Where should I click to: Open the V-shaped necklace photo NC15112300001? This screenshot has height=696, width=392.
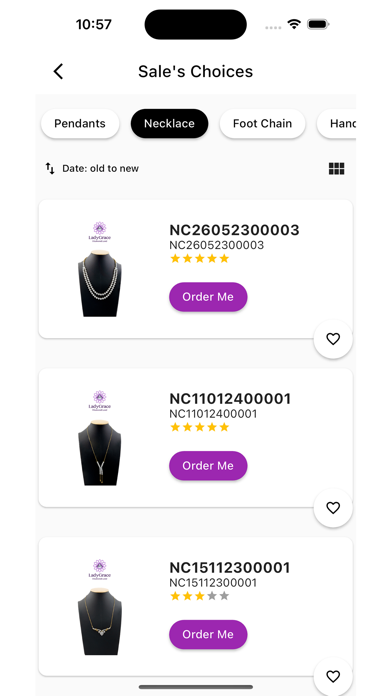click(x=99, y=606)
